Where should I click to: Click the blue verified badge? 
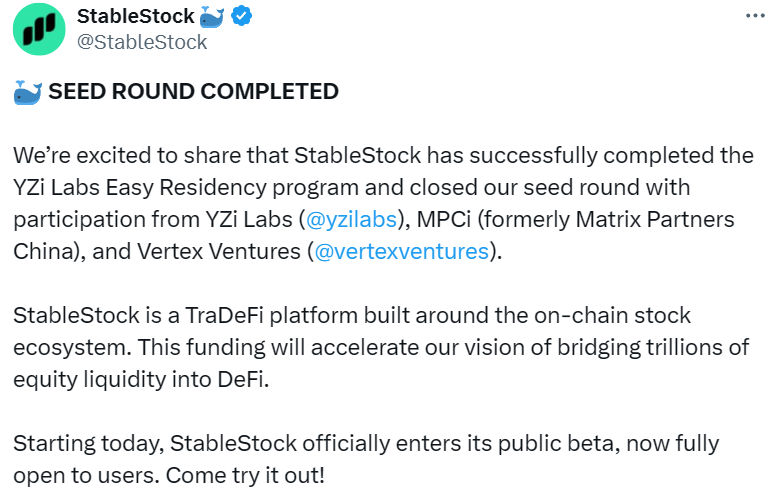241,16
